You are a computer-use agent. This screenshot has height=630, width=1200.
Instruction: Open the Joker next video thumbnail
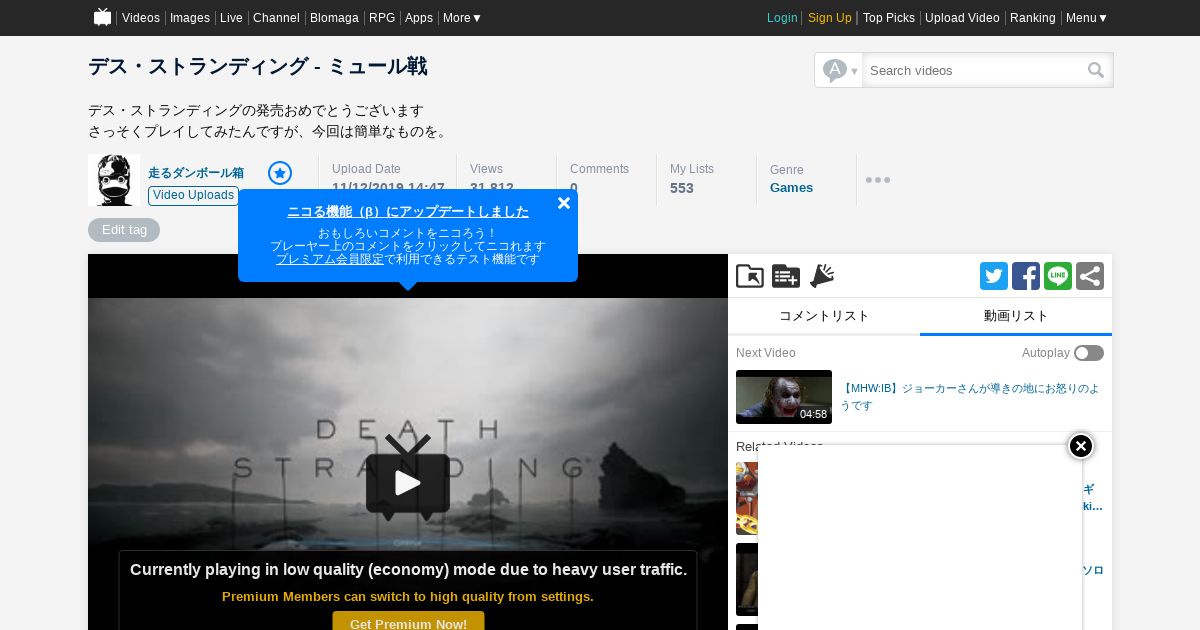pos(784,397)
